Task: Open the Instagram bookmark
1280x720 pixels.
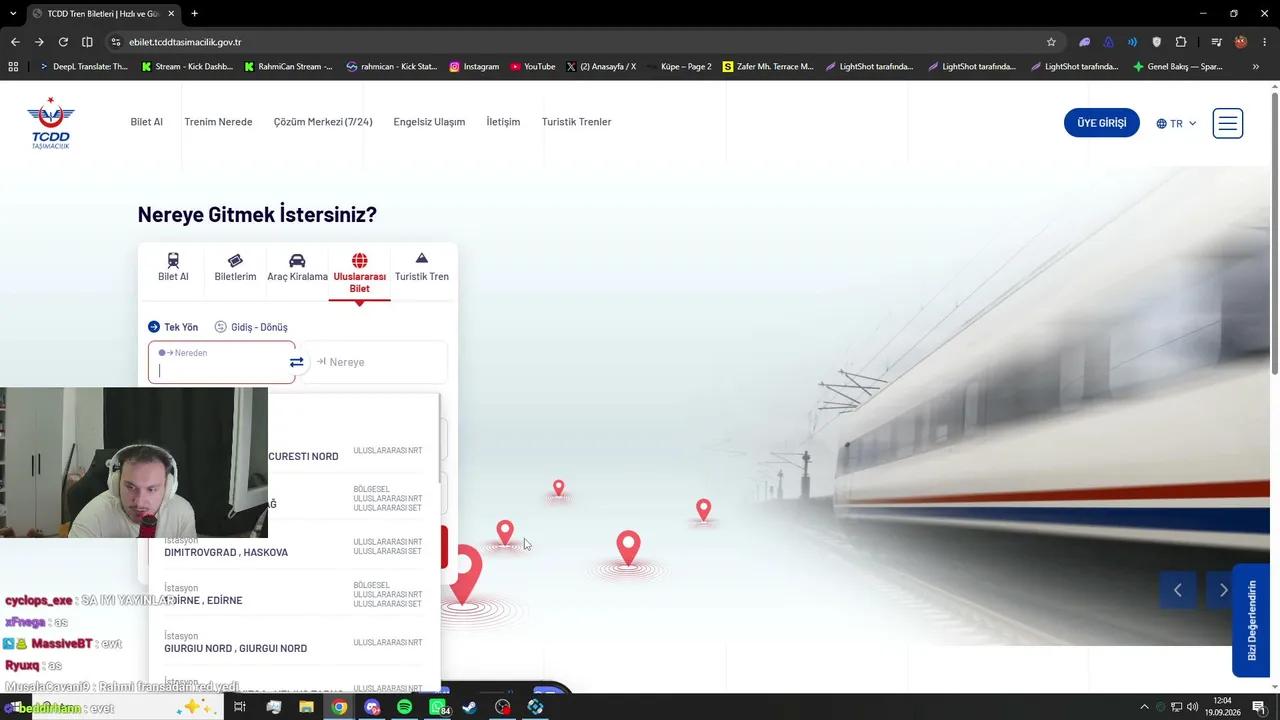Action: pos(474,67)
